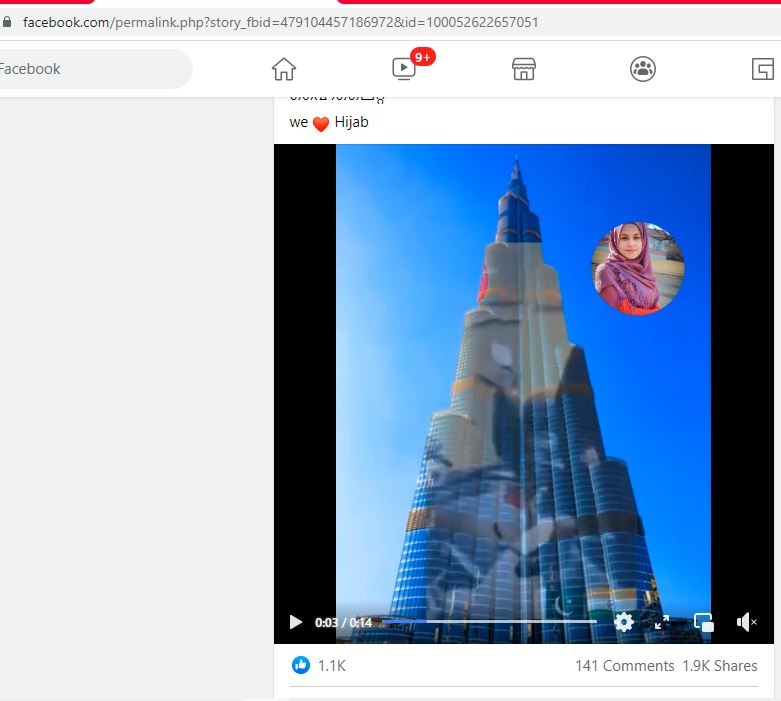Open video settings gear menu
The image size is (781, 701).
[624, 622]
